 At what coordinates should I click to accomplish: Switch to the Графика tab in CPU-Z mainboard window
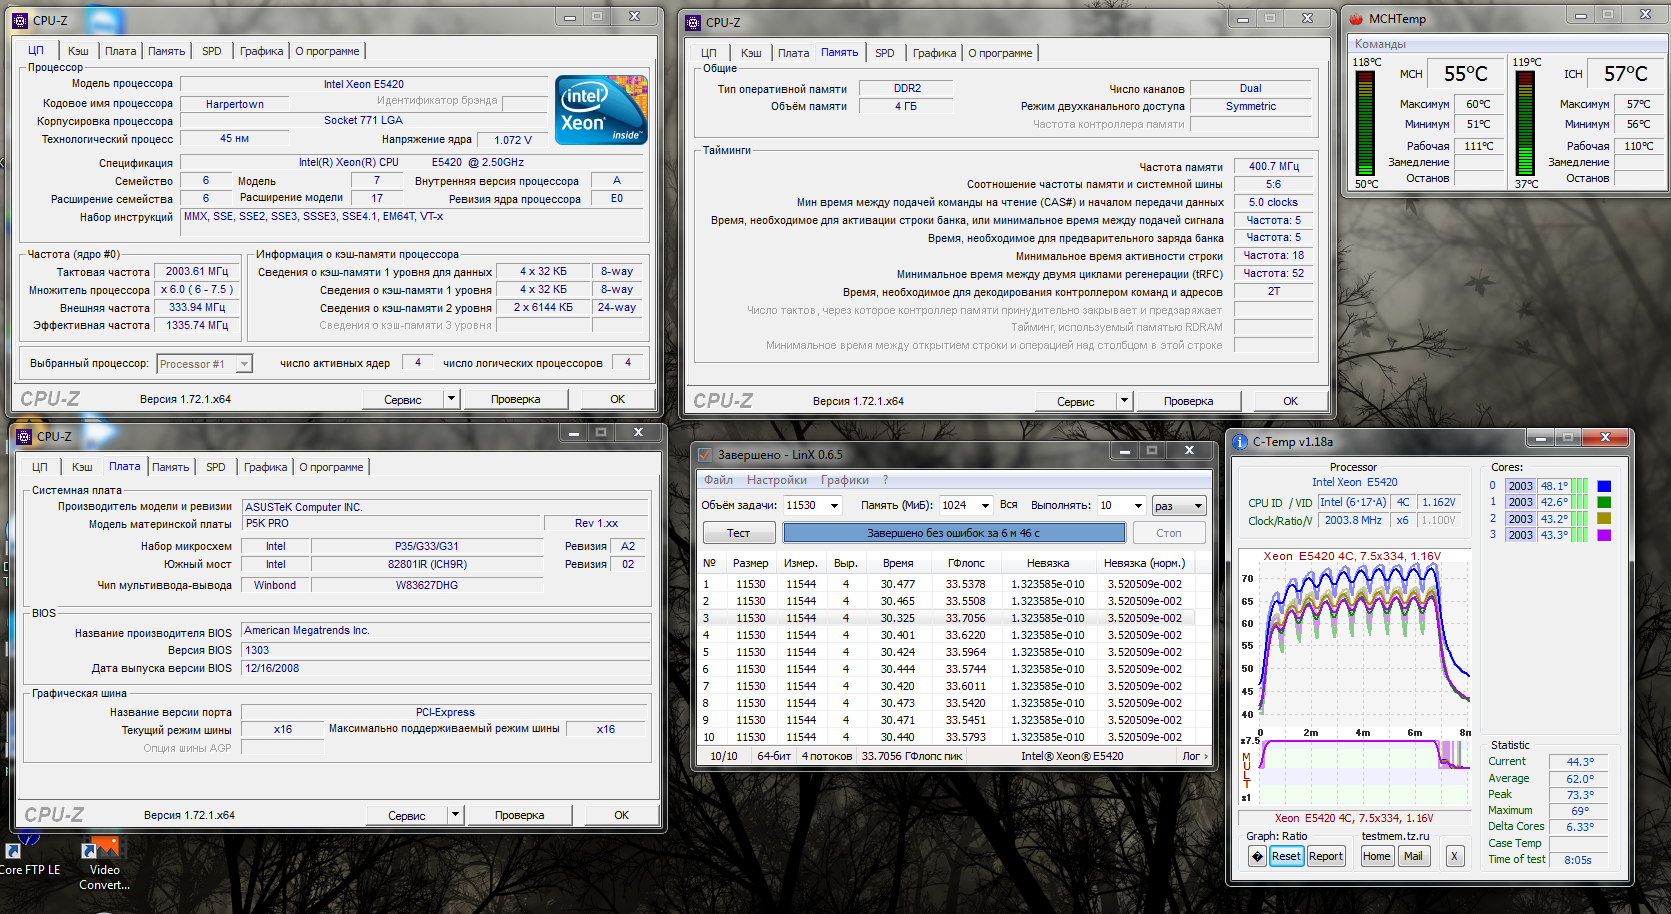266,467
